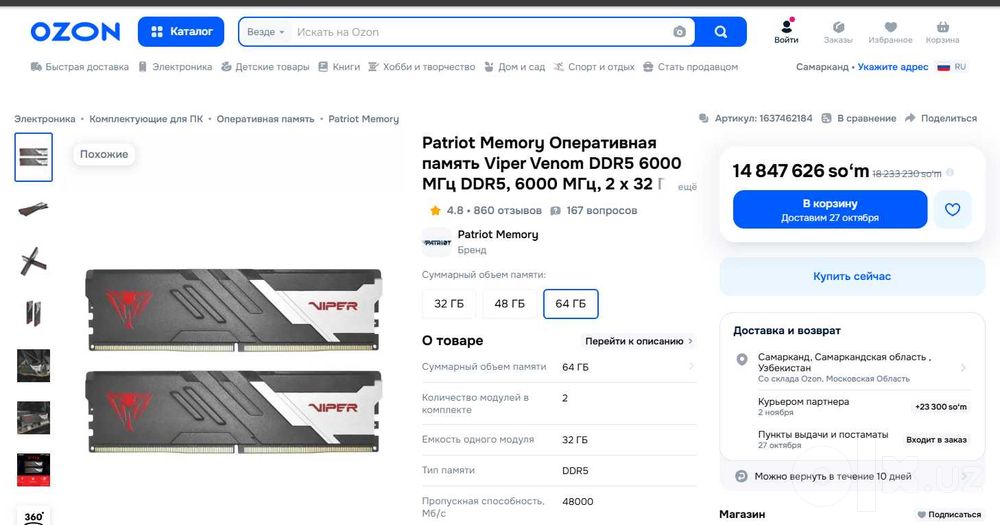Viewport: 1000px width, 525px height.
Task: Open the Стать продавцом link
Action: (x=691, y=67)
